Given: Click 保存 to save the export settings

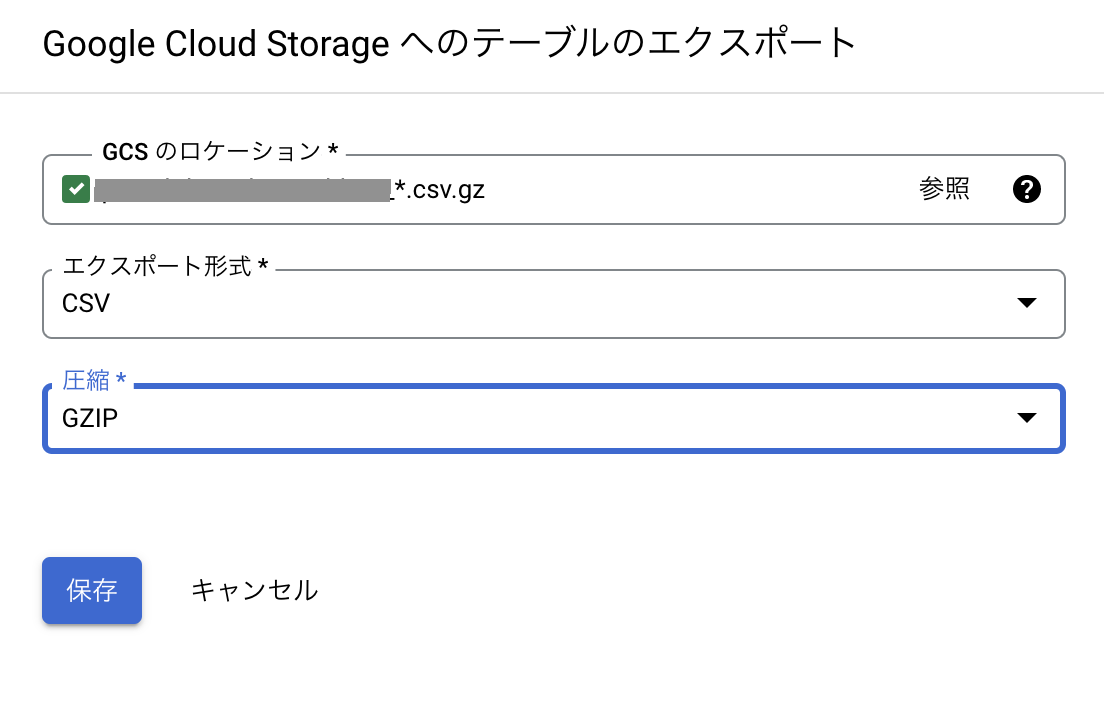Looking at the screenshot, I should coord(91,590).
